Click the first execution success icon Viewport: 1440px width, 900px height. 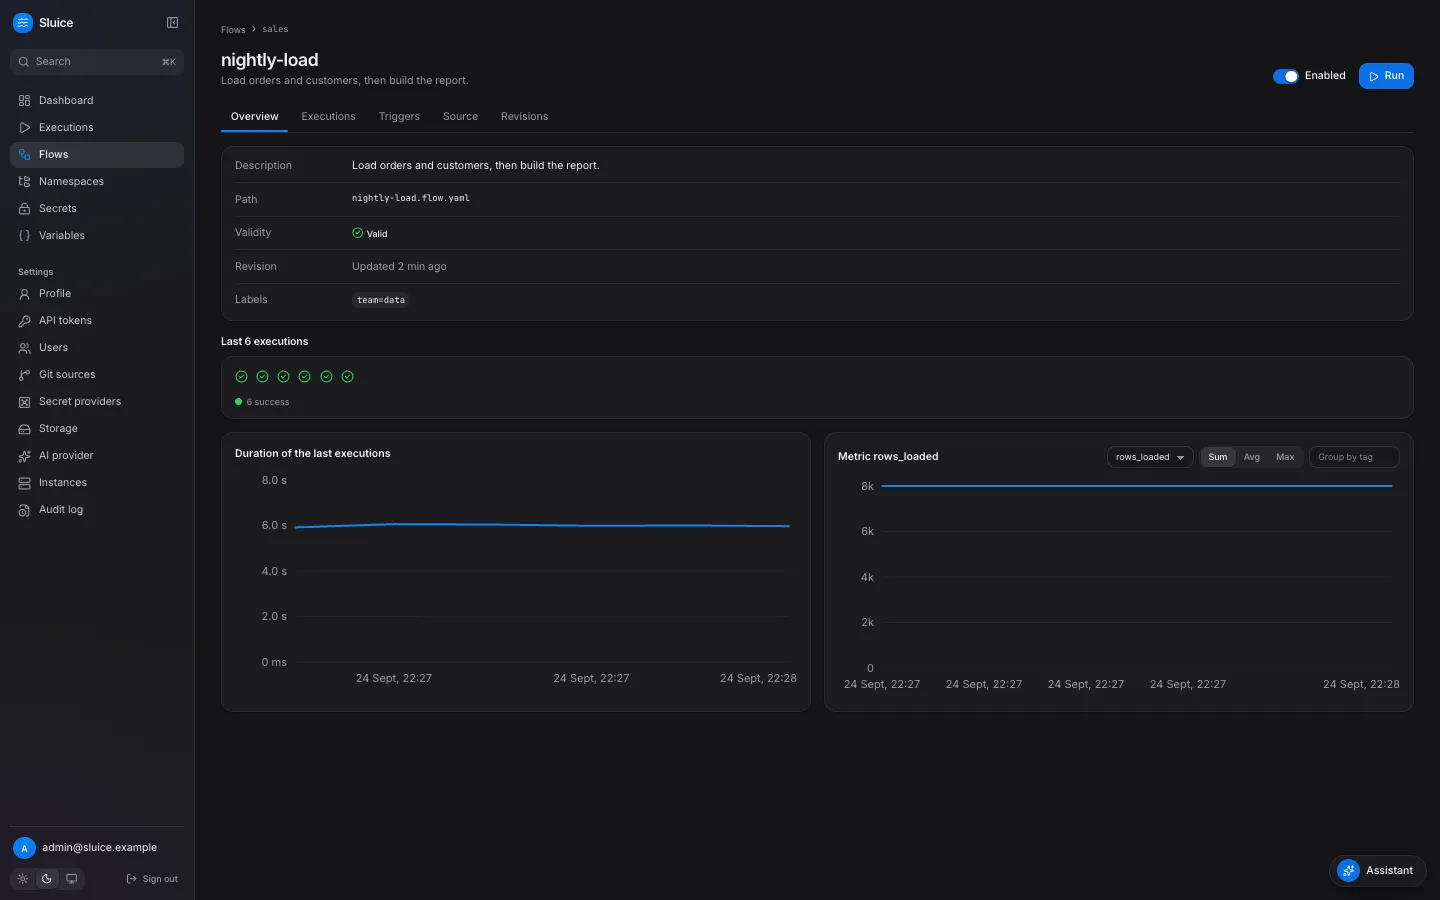(241, 377)
